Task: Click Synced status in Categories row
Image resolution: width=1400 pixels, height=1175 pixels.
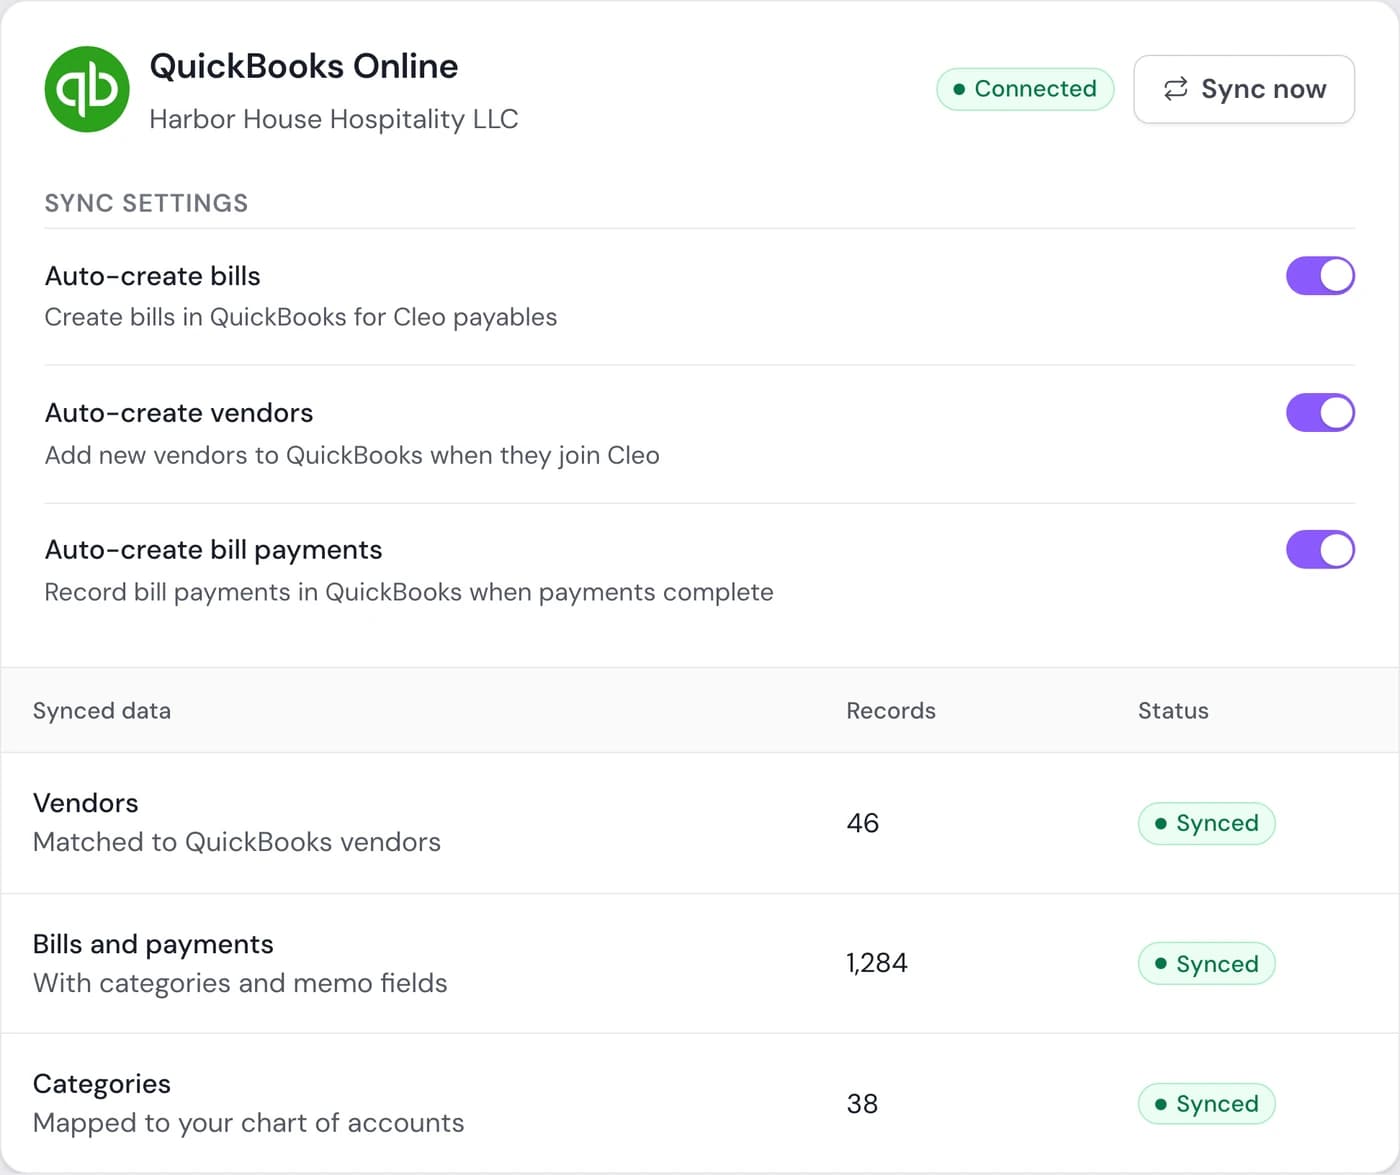Action: coord(1206,1104)
